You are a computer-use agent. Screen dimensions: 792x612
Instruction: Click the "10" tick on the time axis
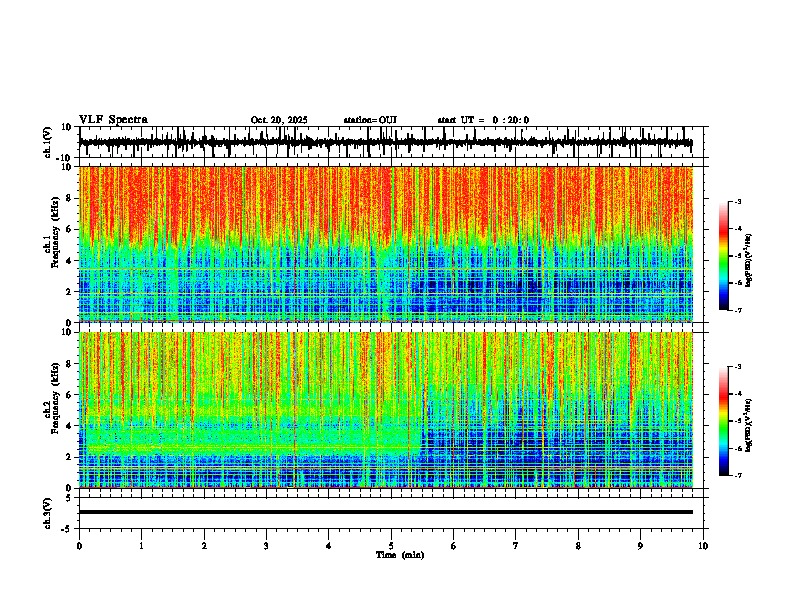point(703,546)
